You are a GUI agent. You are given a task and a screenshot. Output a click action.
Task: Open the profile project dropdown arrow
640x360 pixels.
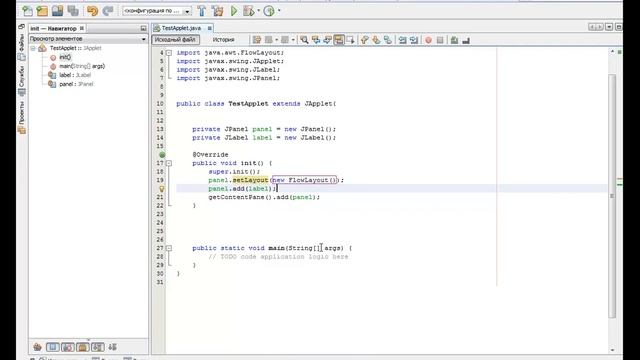(x=279, y=11)
